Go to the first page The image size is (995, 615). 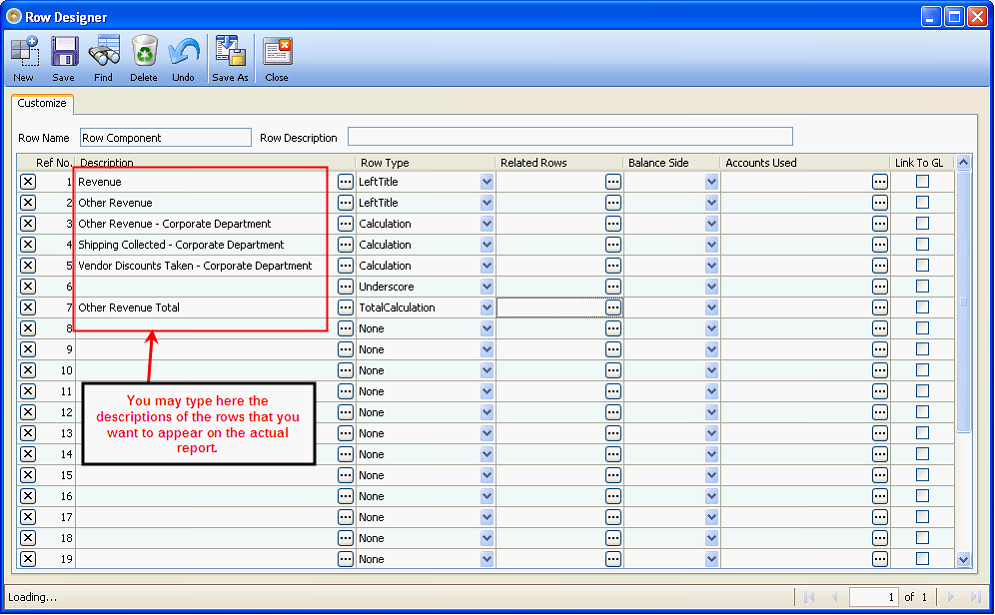point(809,597)
